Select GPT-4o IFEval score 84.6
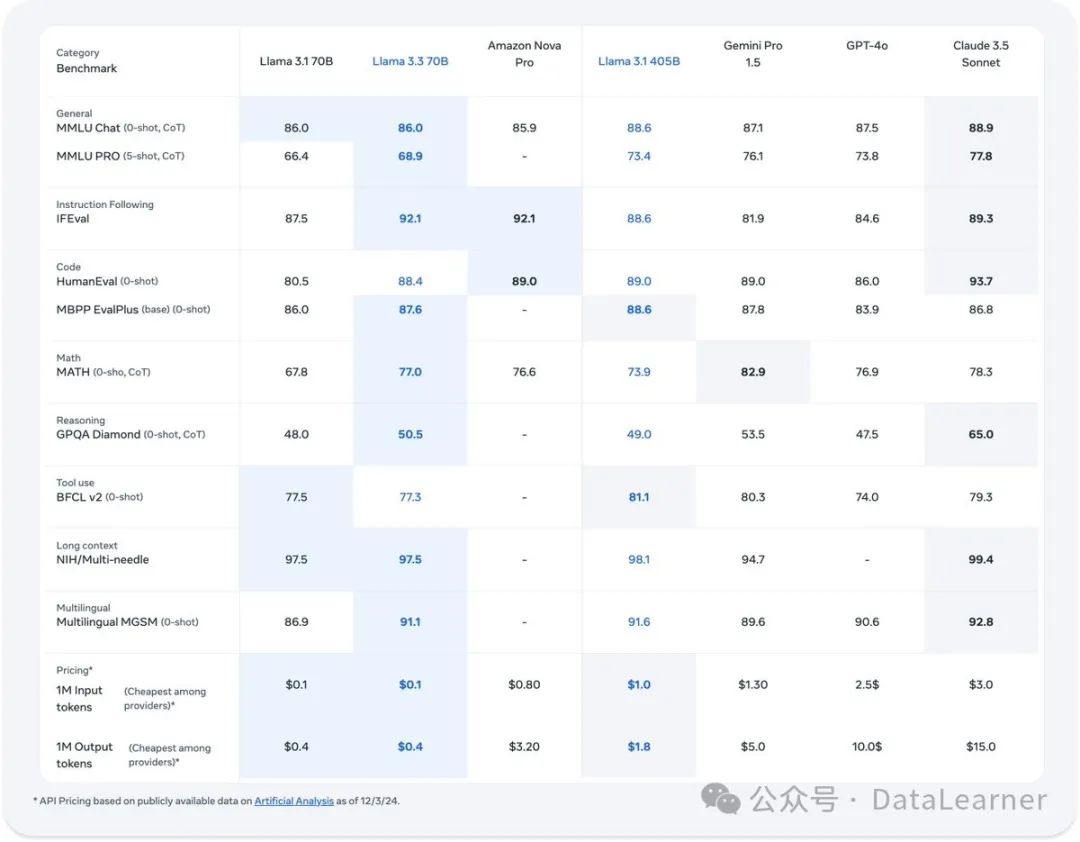Image resolution: width=1080 pixels, height=842 pixels. 866,219
